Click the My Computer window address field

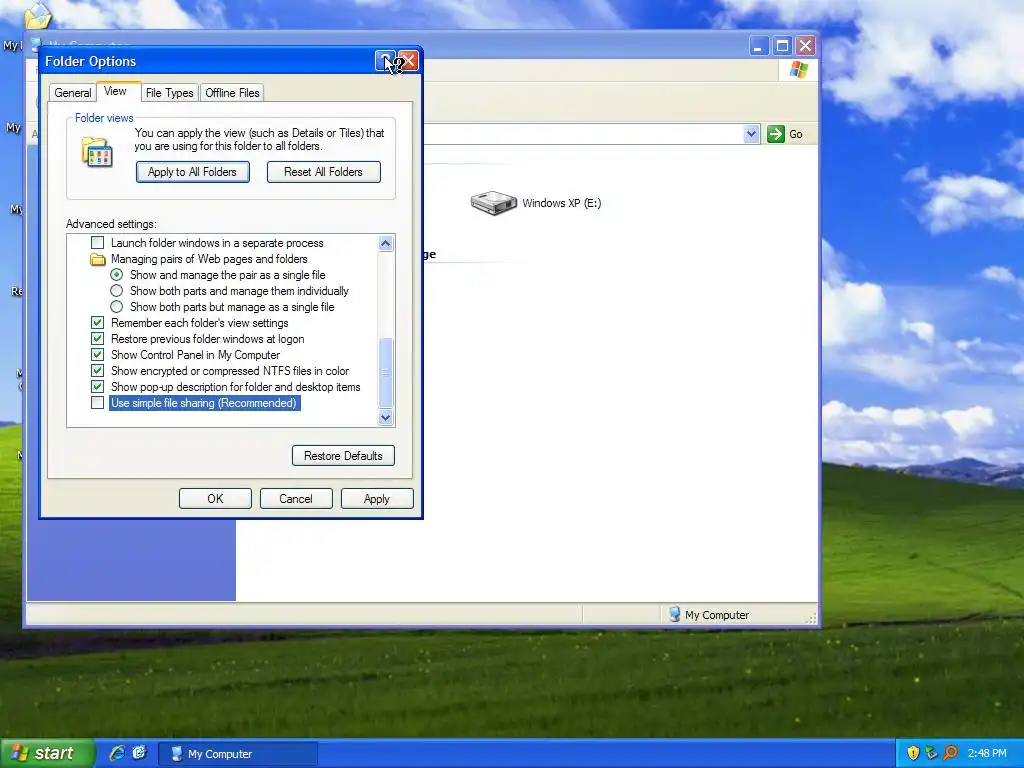[581, 134]
